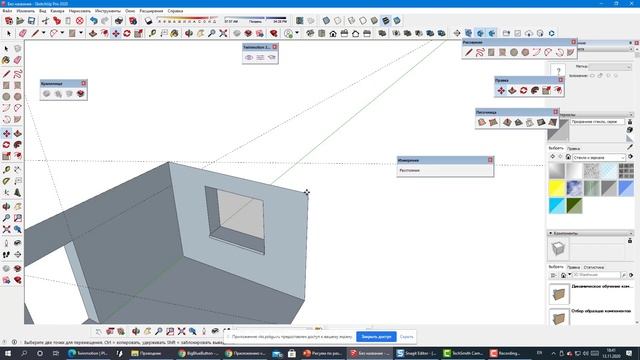Click the Sandbox Smoove tool icon
The height and width of the screenshot is (360, 640).
tap(507, 122)
